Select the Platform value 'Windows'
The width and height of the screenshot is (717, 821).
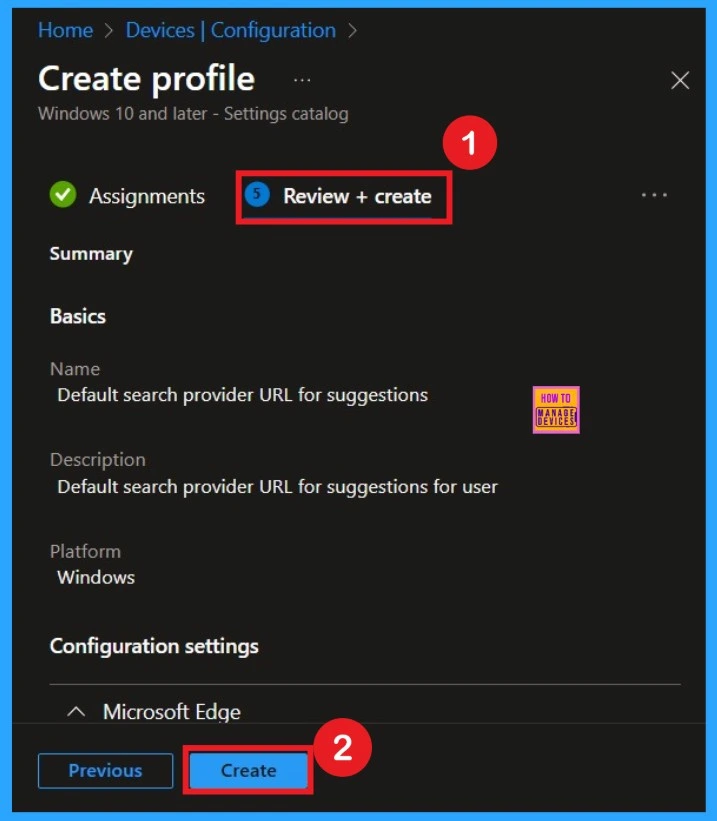click(x=96, y=577)
